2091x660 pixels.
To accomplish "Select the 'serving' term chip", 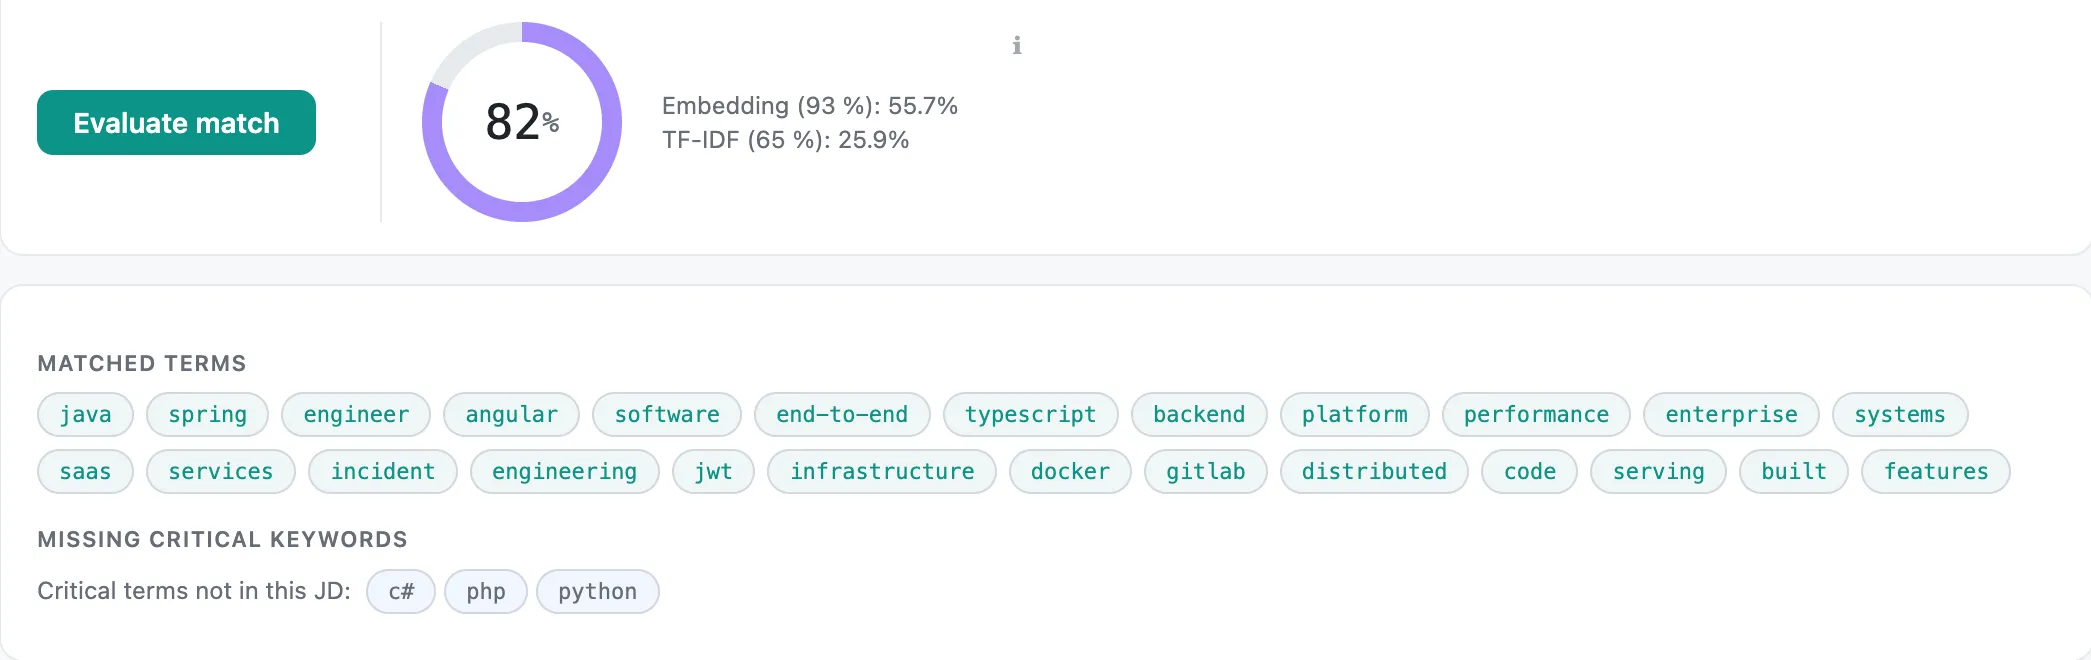I will (1658, 471).
